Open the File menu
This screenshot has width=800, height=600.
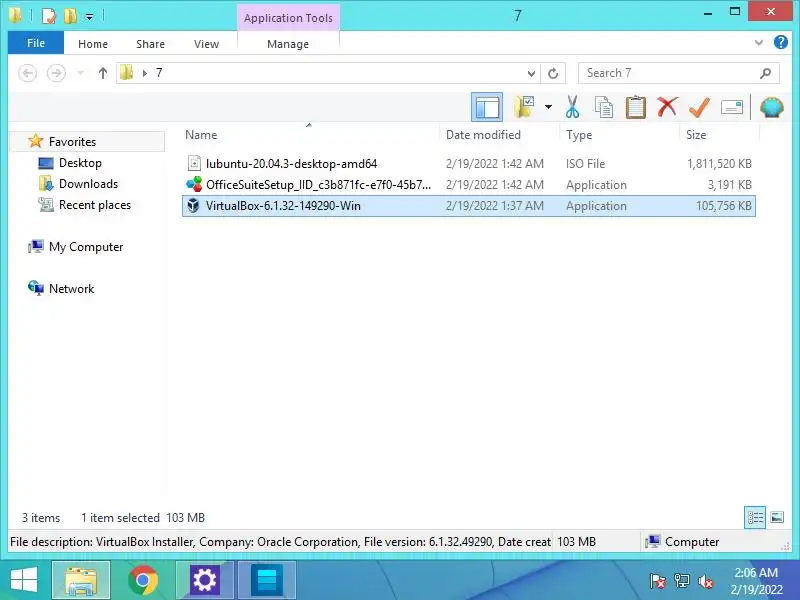click(36, 43)
